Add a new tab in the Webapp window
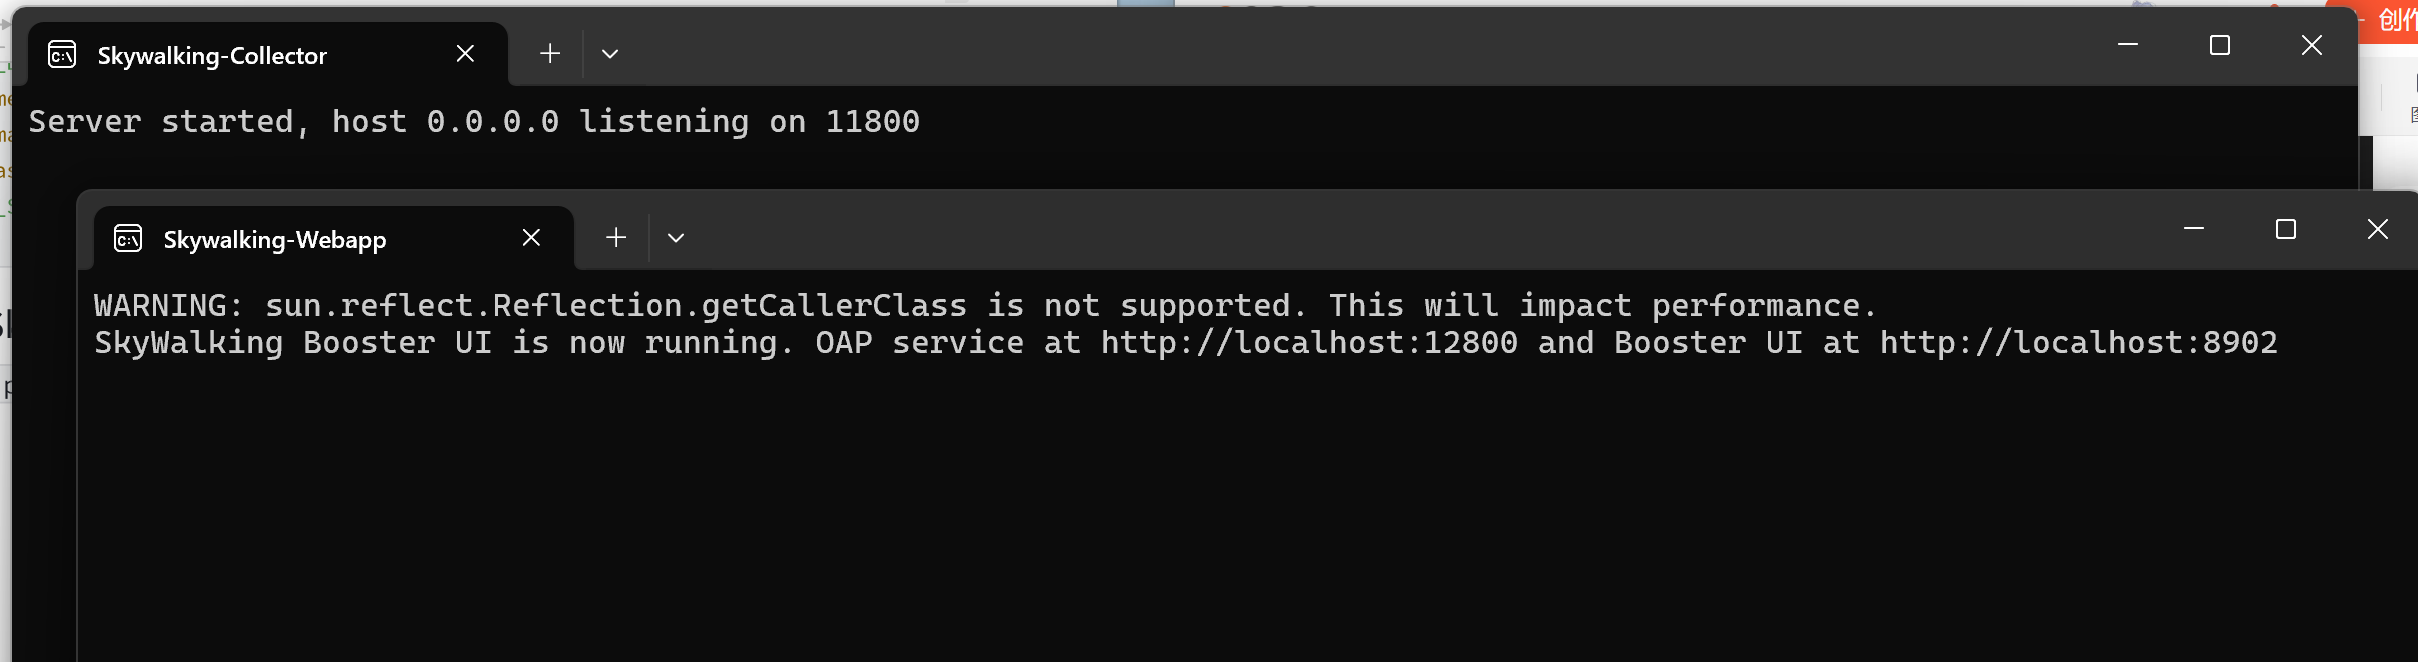 point(616,238)
